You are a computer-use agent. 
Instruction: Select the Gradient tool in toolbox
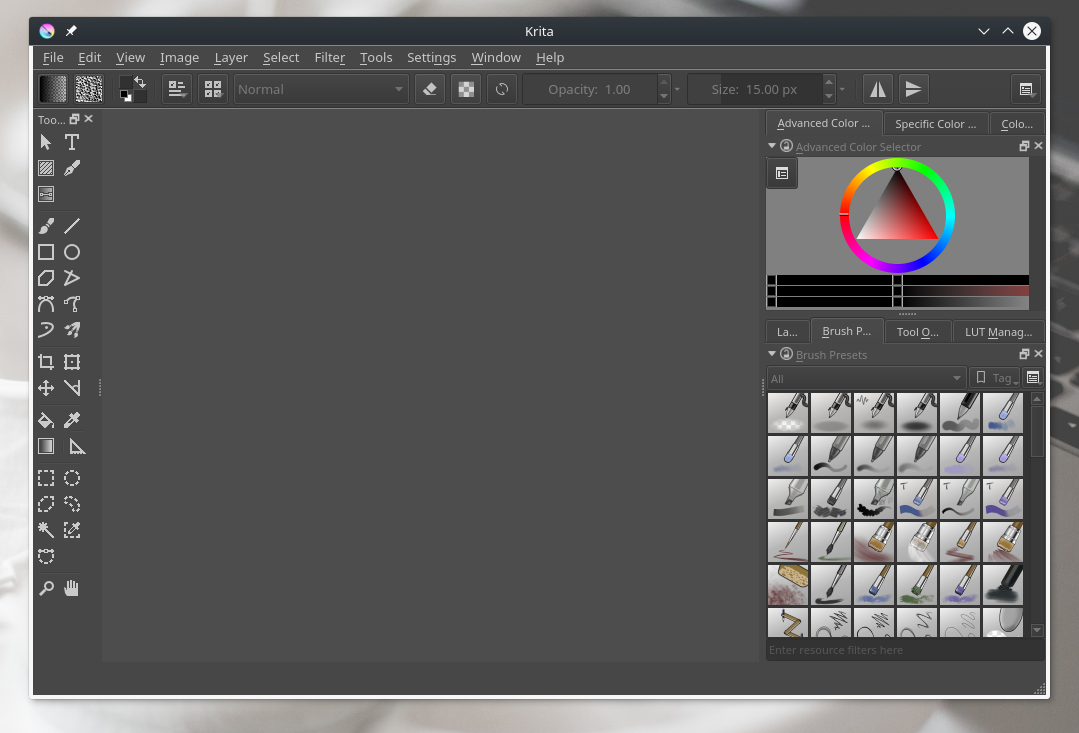[46, 446]
